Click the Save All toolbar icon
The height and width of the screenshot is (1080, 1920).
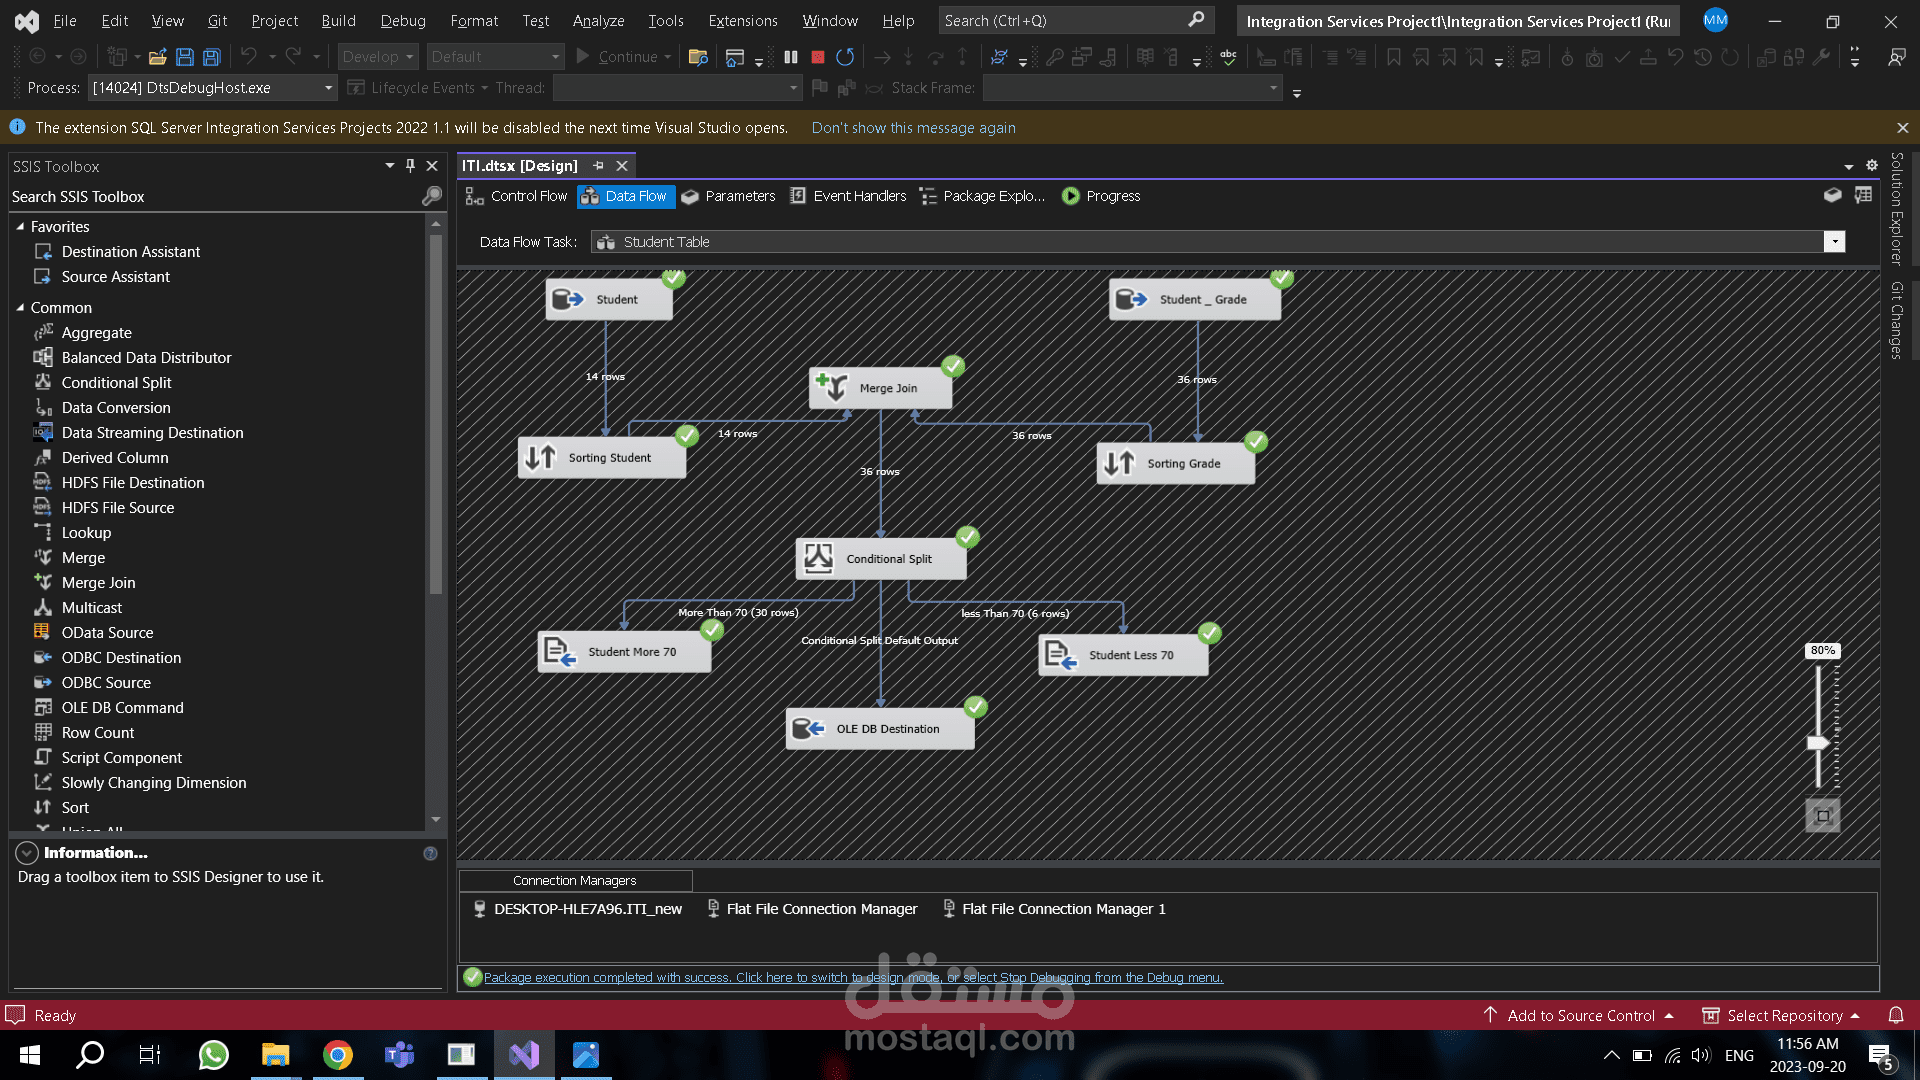tap(211, 57)
